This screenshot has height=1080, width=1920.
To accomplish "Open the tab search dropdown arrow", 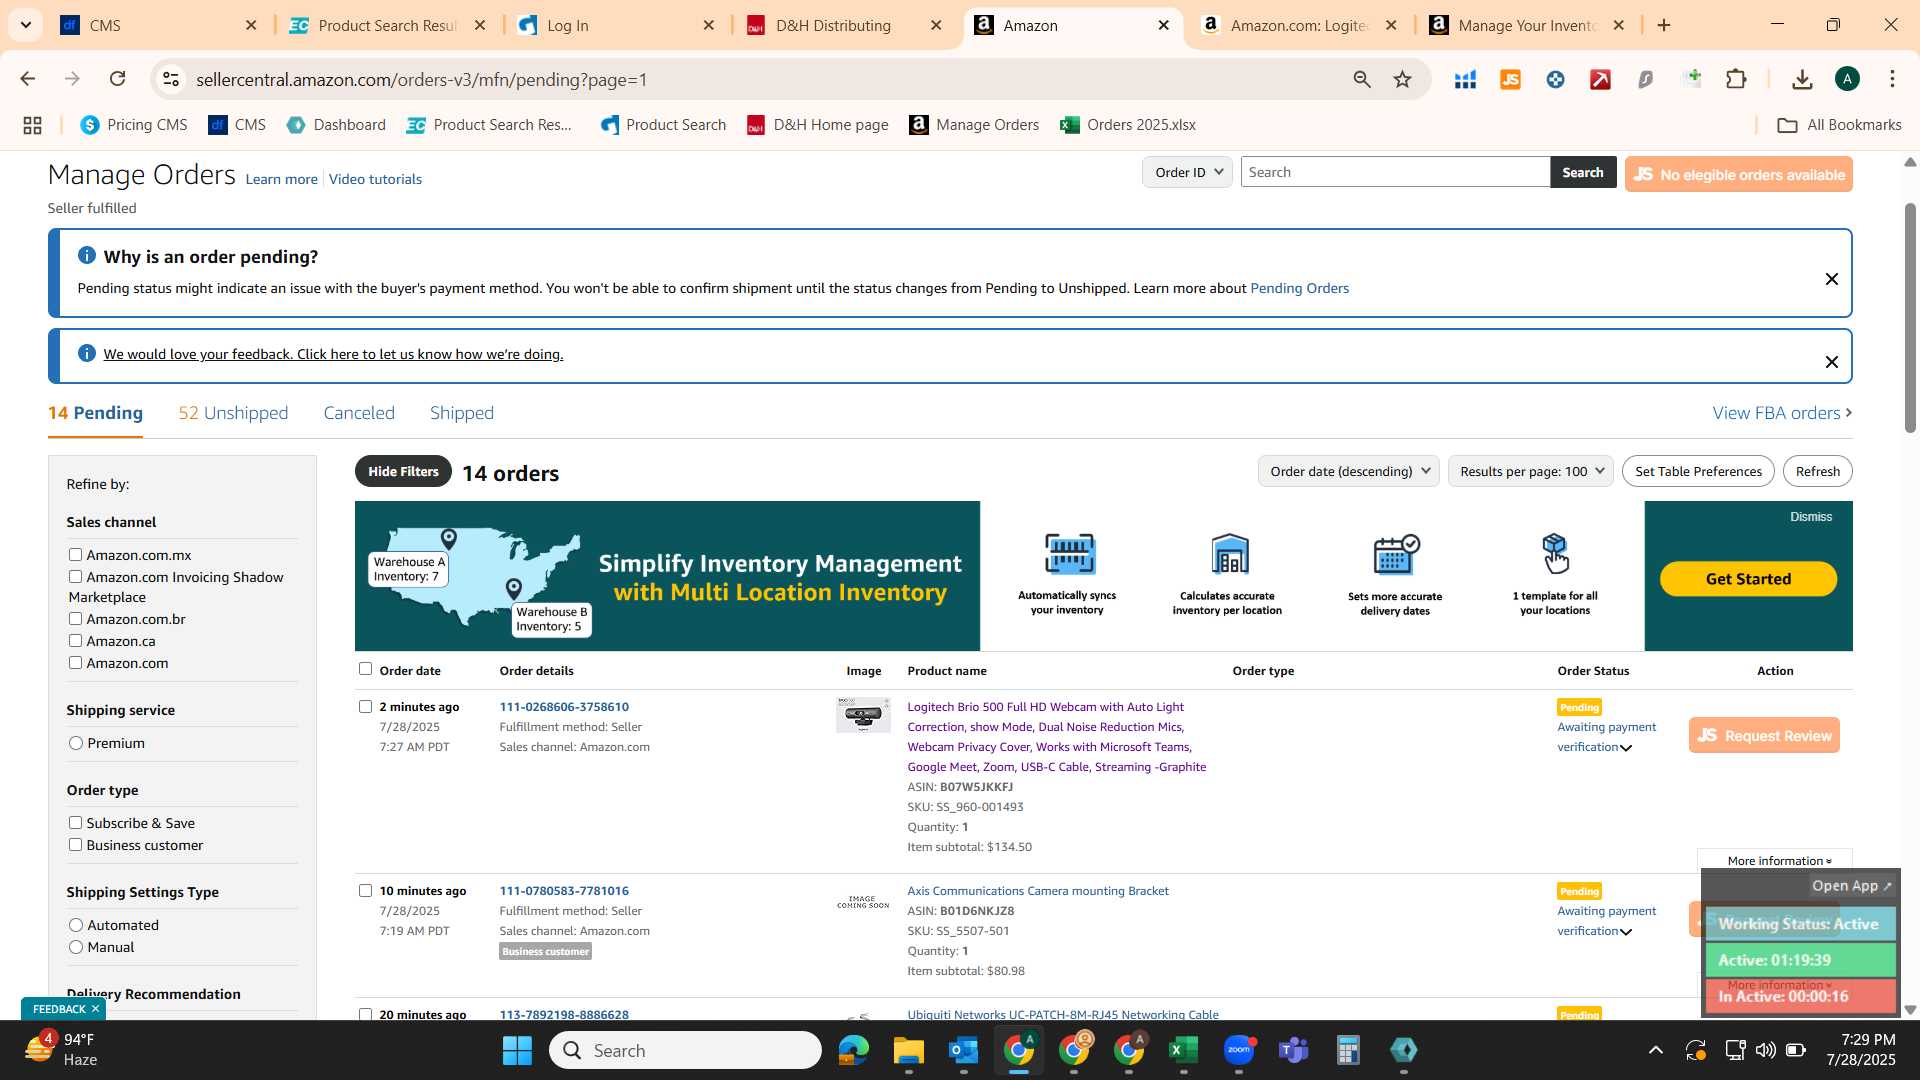I will [x=25, y=25].
